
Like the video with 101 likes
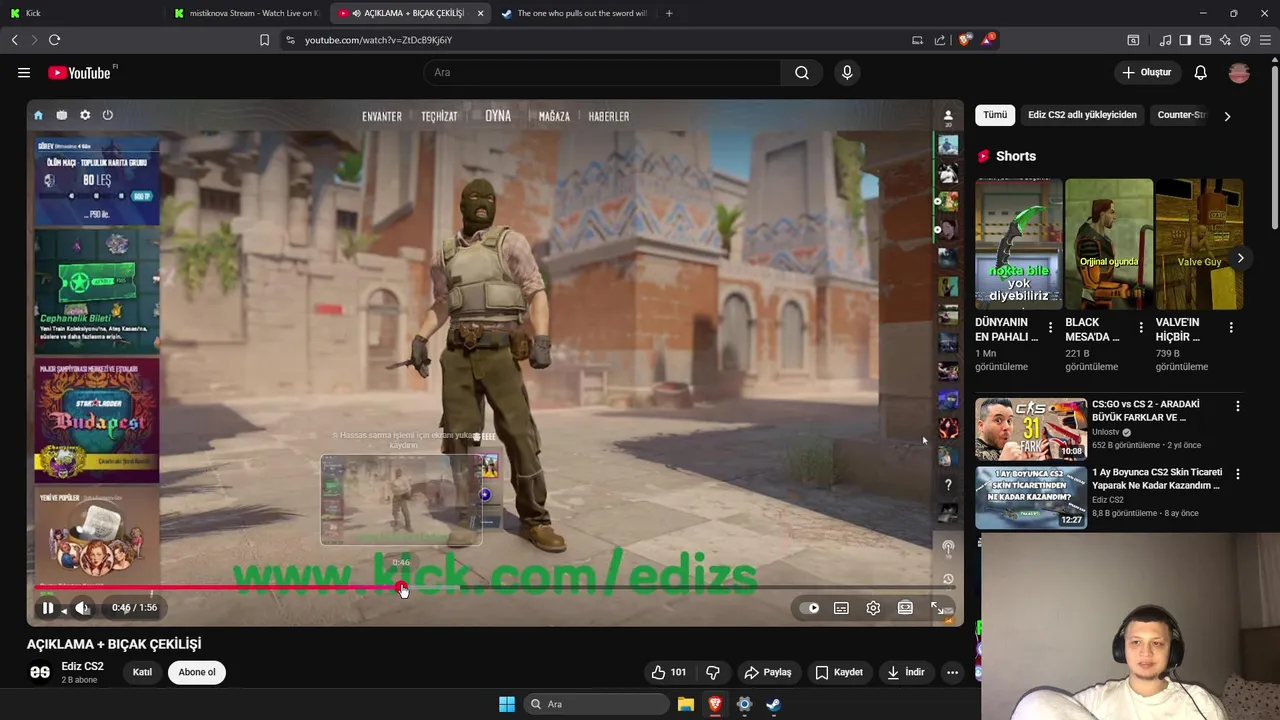pyautogui.click(x=668, y=672)
